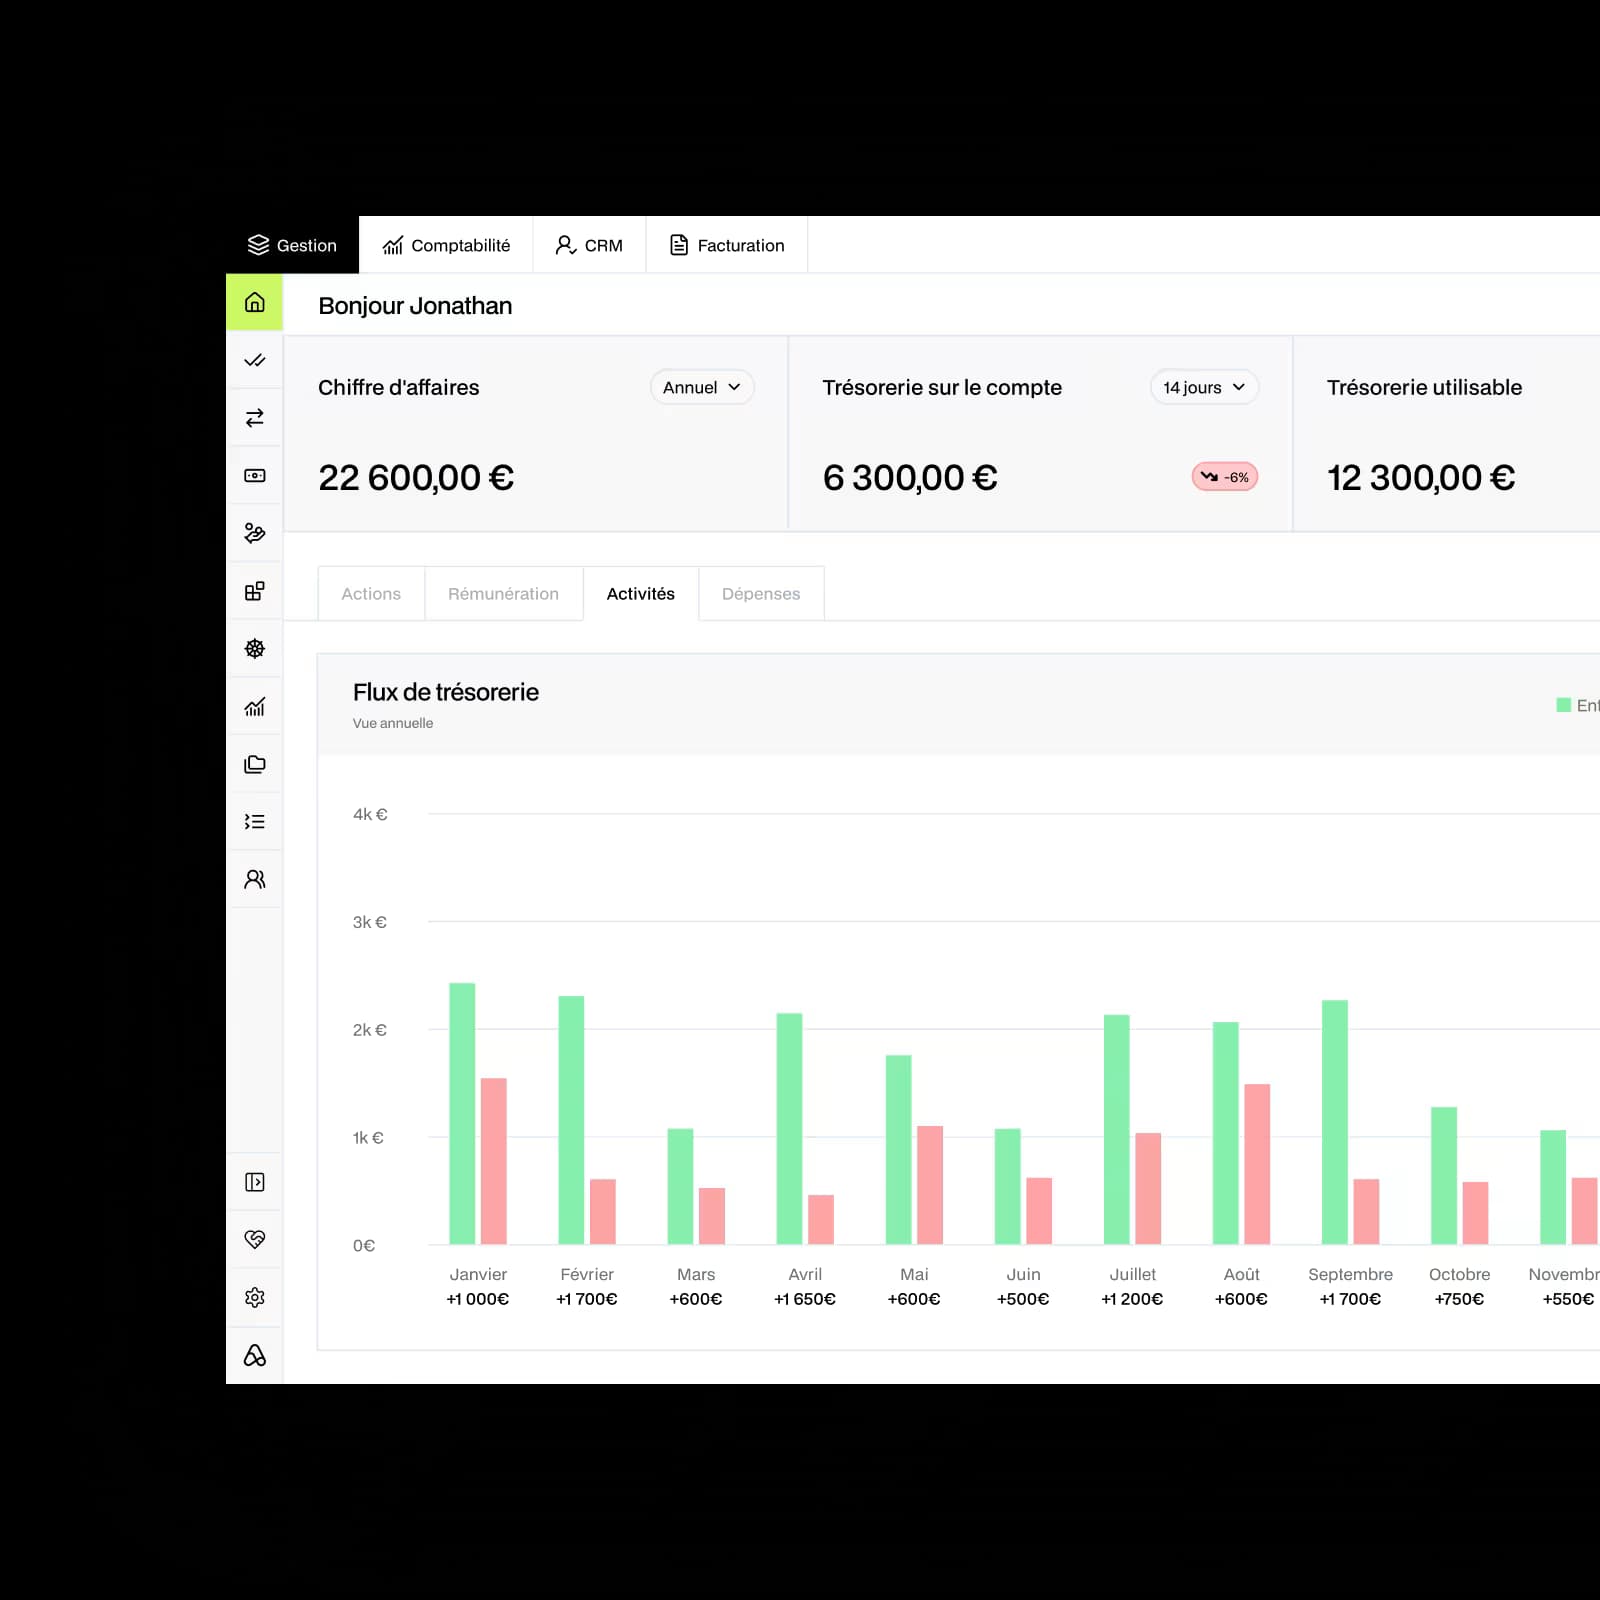Click the -6% trend badge

pyautogui.click(x=1225, y=477)
